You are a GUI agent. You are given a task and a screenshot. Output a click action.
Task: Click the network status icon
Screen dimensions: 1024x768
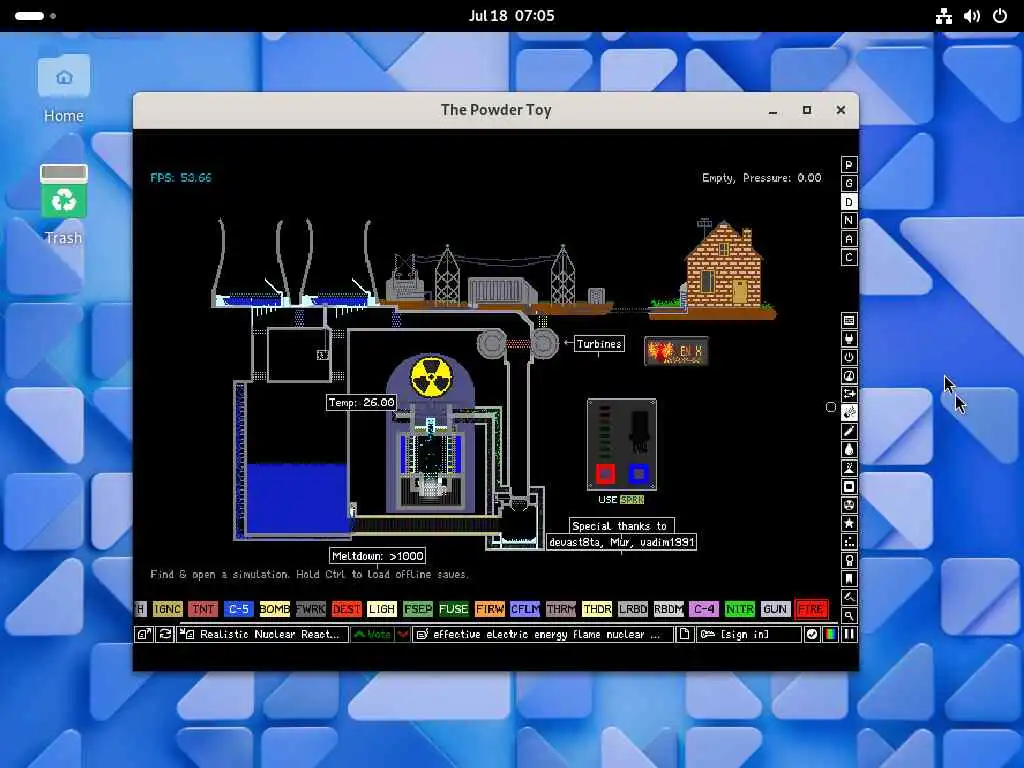944,16
